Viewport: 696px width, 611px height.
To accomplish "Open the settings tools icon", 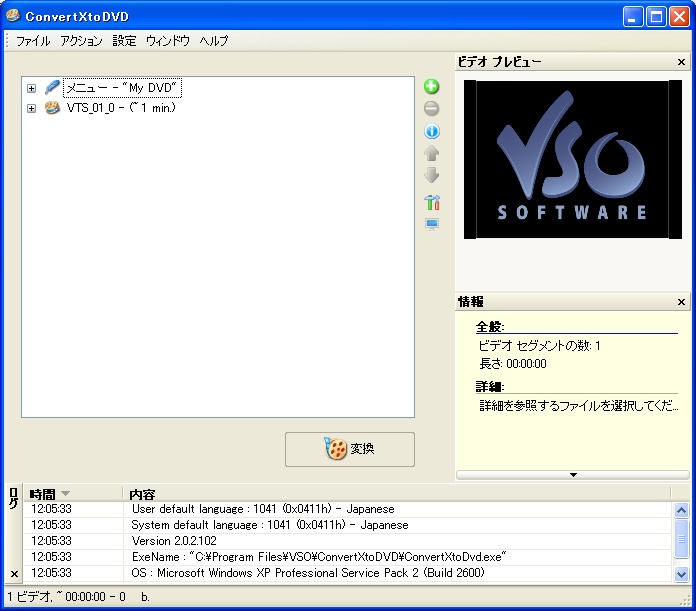I will pos(432,203).
